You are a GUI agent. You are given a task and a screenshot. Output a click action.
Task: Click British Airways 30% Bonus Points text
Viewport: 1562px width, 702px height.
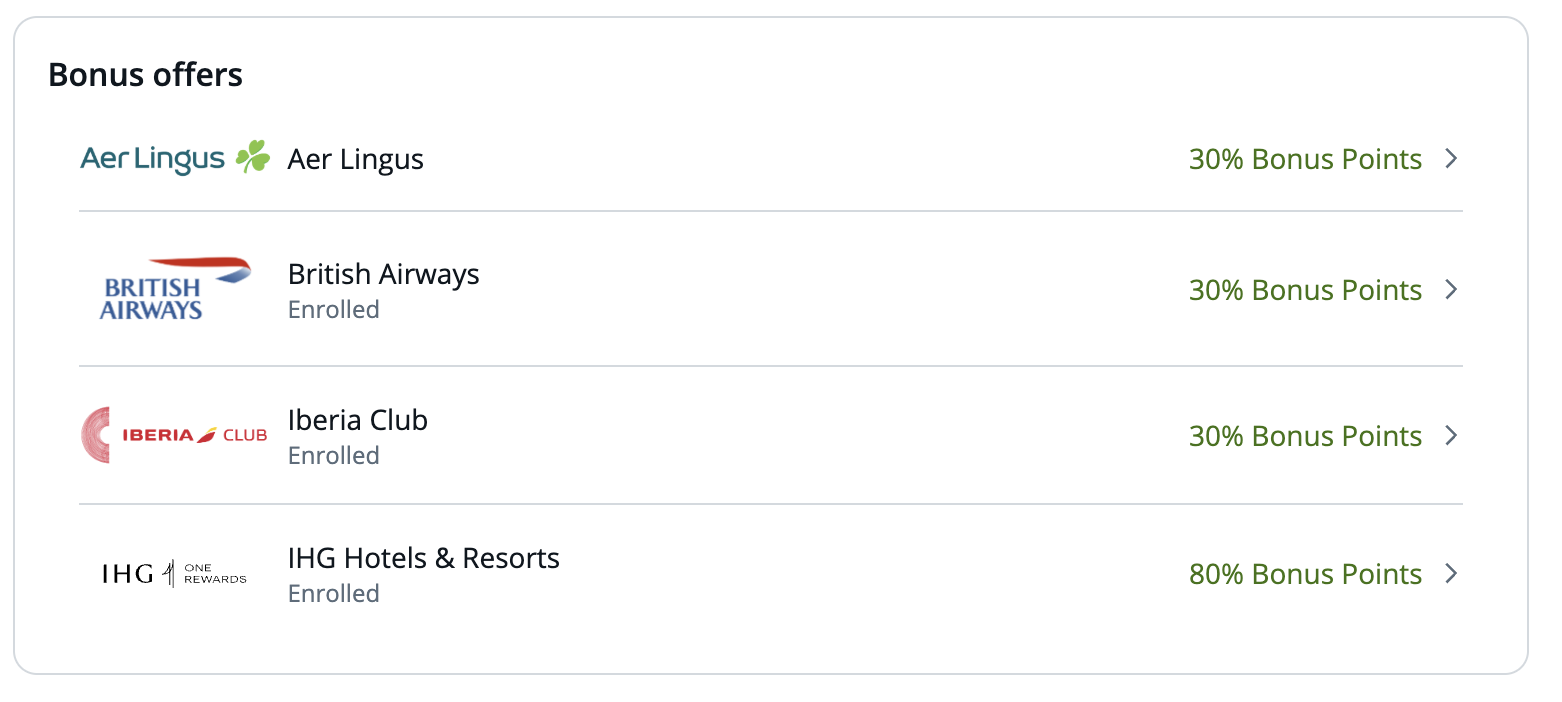(x=1304, y=291)
